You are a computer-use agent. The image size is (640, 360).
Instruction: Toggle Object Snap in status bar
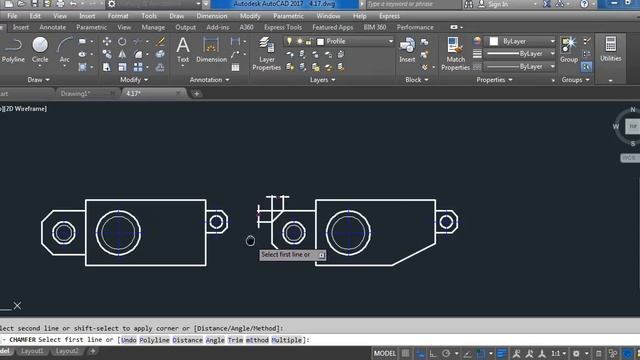481,353
